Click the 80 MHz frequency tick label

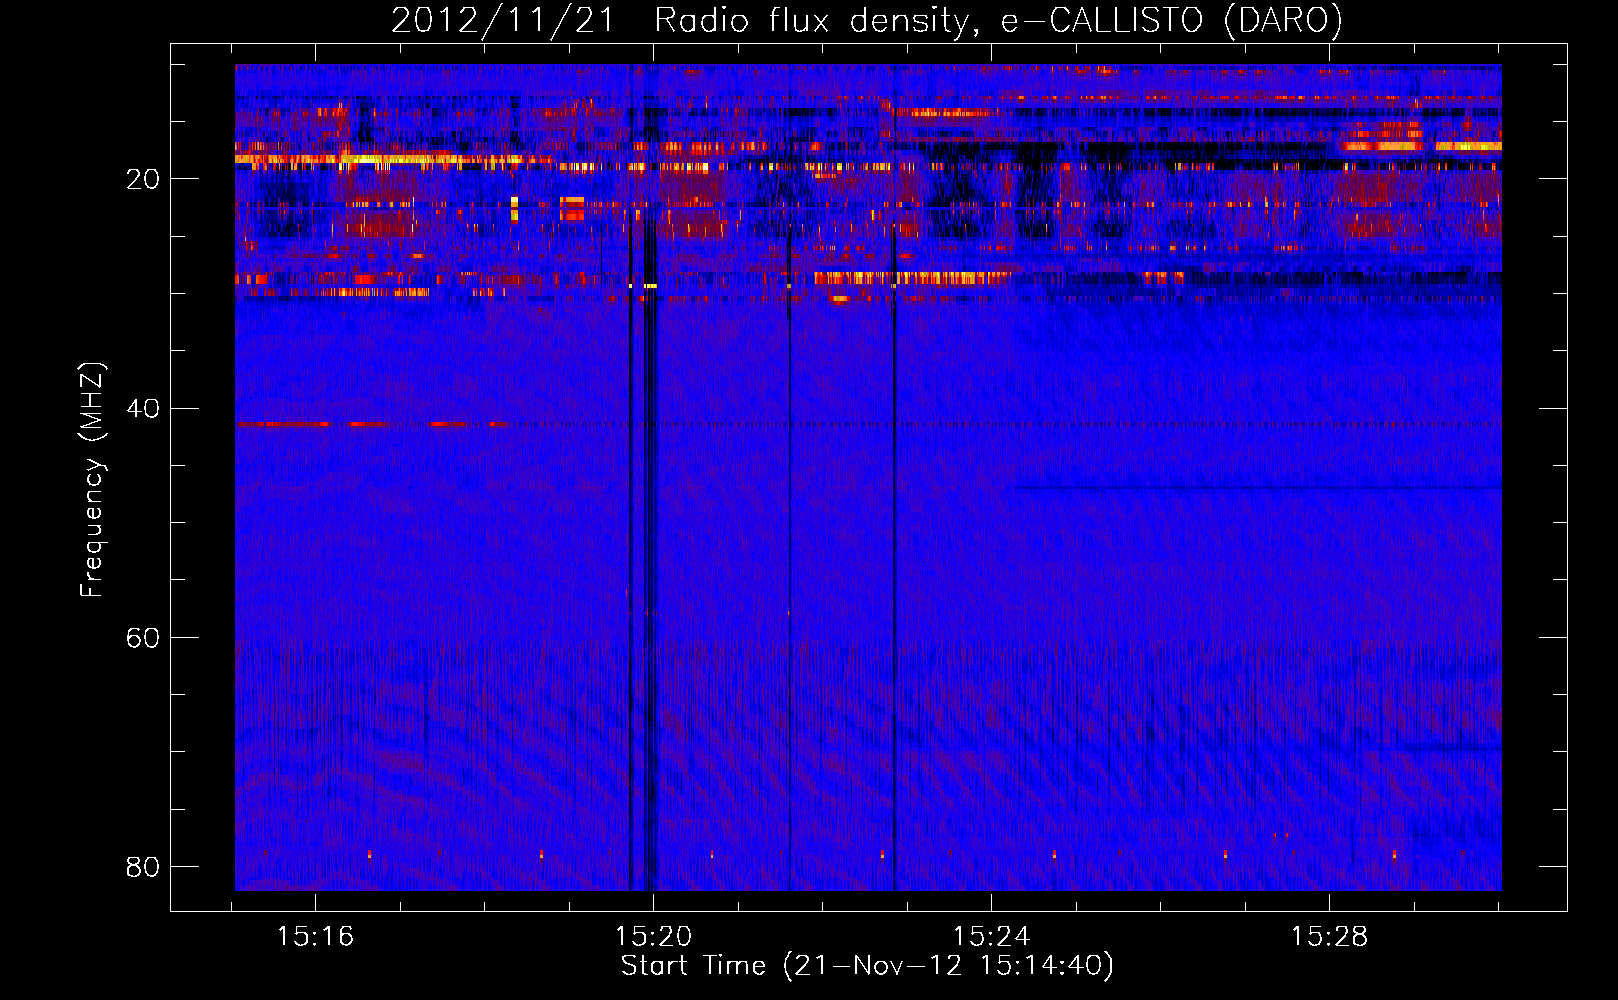coord(143,866)
